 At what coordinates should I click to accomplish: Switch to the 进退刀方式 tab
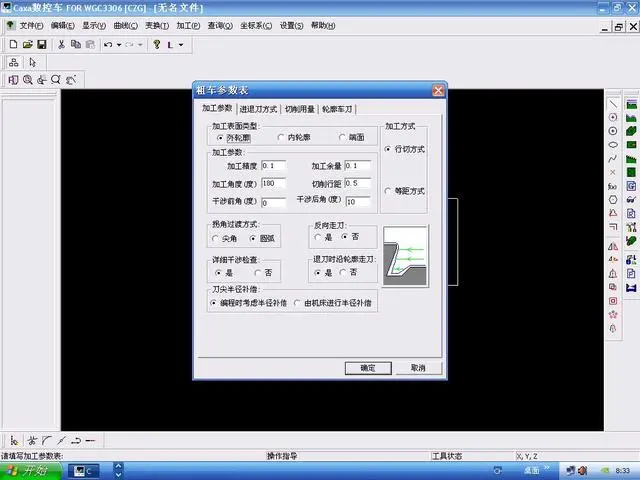click(x=258, y=109)
